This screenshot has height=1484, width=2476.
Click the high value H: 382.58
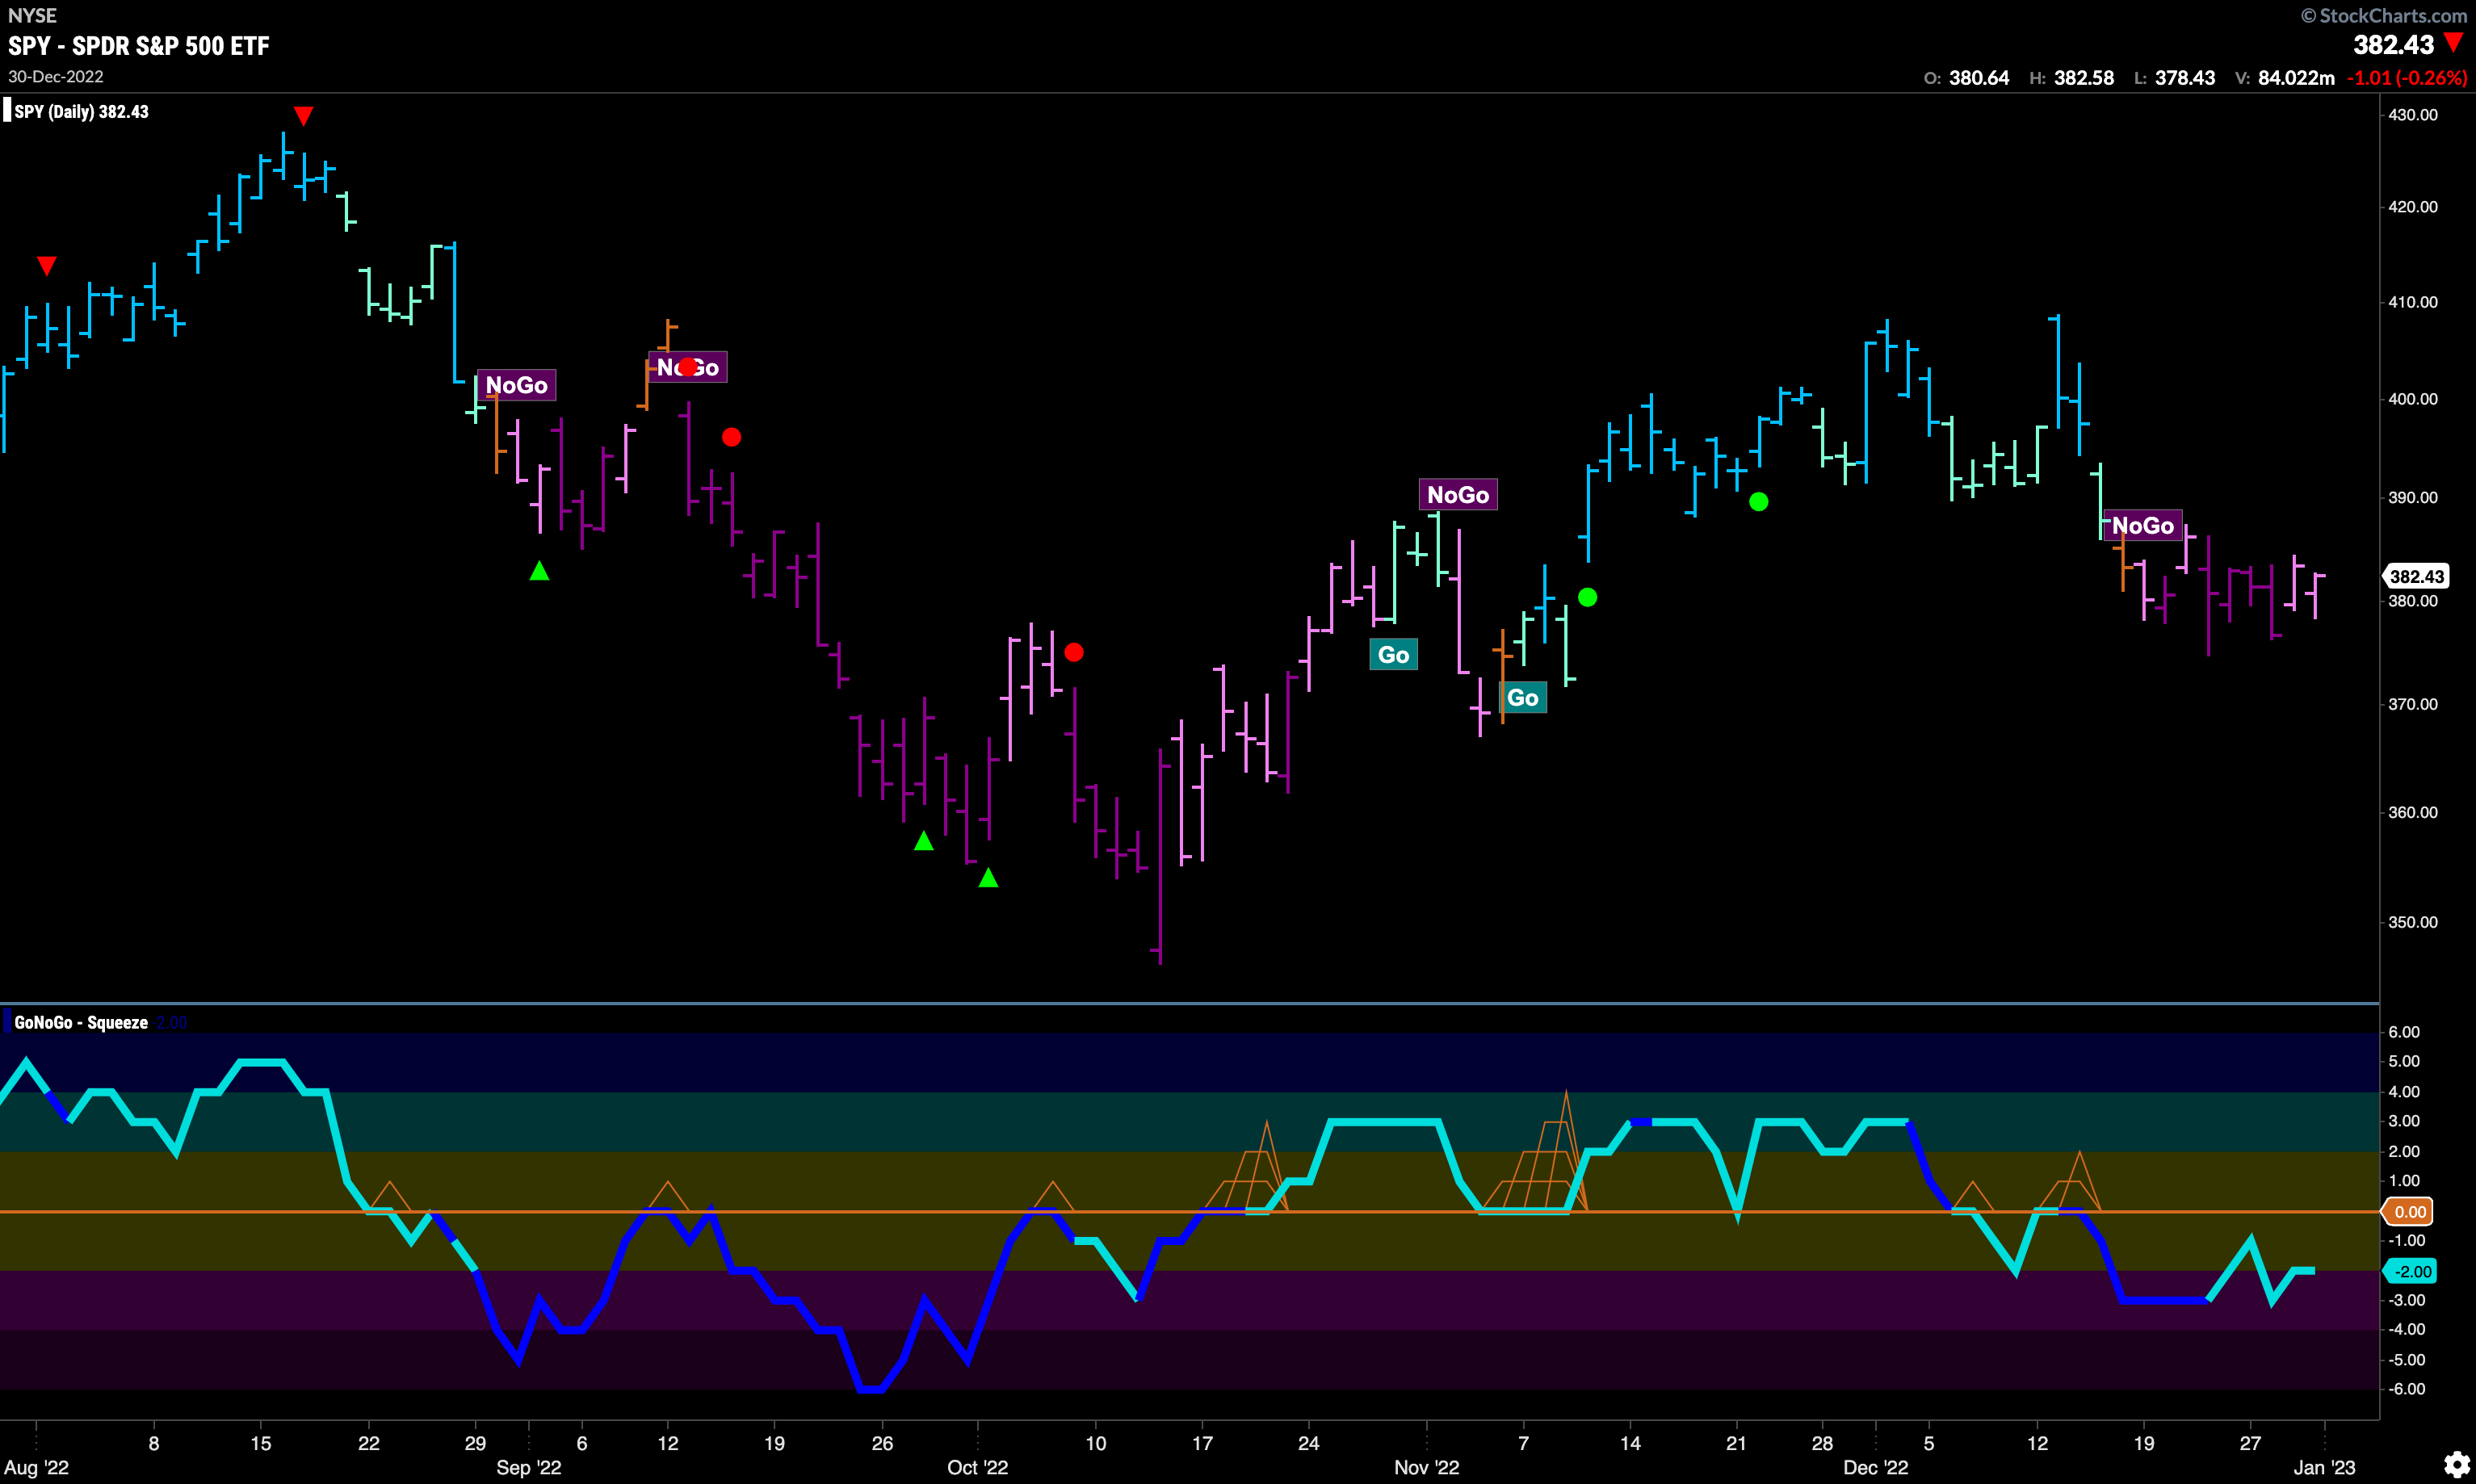point(2071,78)
